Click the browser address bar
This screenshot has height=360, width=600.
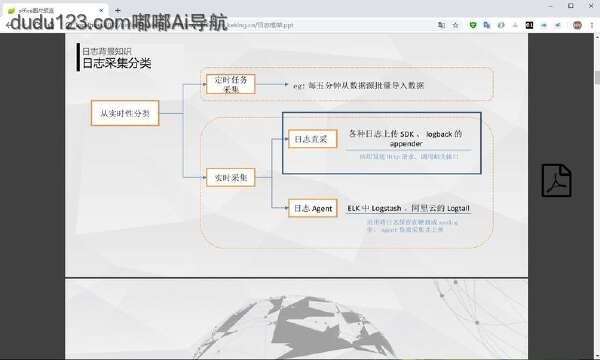(268, 25)
